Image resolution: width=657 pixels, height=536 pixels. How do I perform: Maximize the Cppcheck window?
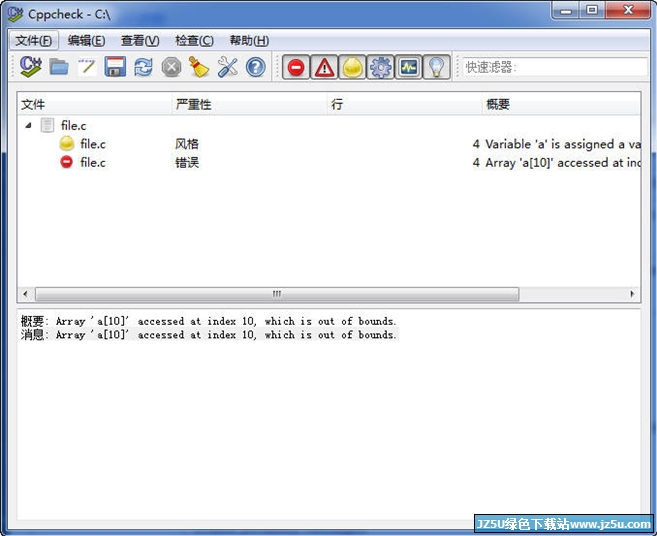tap(592, 10)
